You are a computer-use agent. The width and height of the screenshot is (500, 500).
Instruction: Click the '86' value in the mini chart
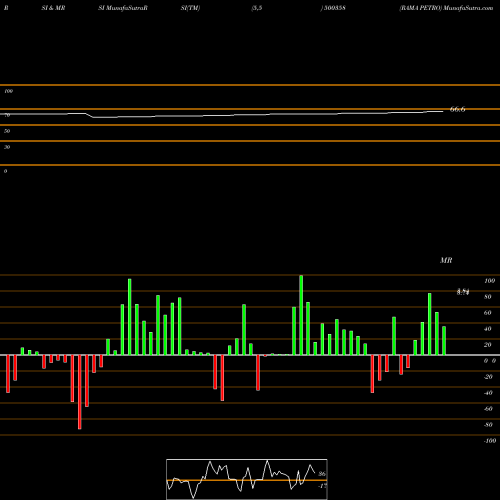(x=322, y=474)
